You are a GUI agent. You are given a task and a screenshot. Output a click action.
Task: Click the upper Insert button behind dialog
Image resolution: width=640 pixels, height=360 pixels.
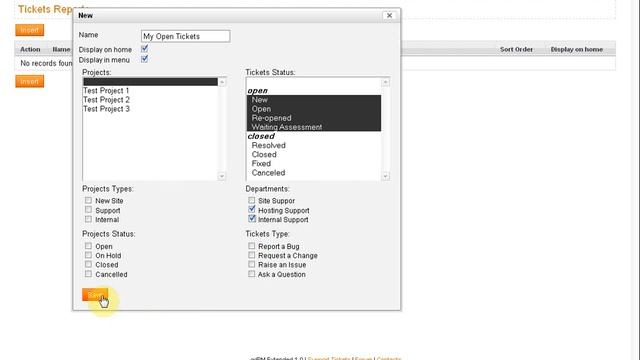[x=29, y=30]
